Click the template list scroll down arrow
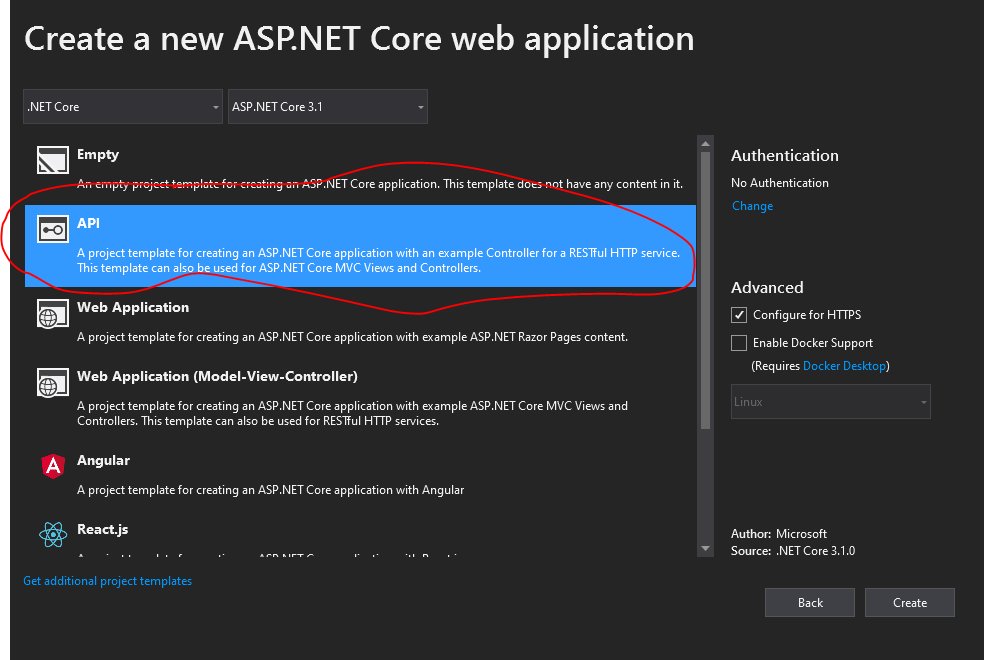Image resolution: width=984 pixels, height=660 pixels. coord(705,549)
